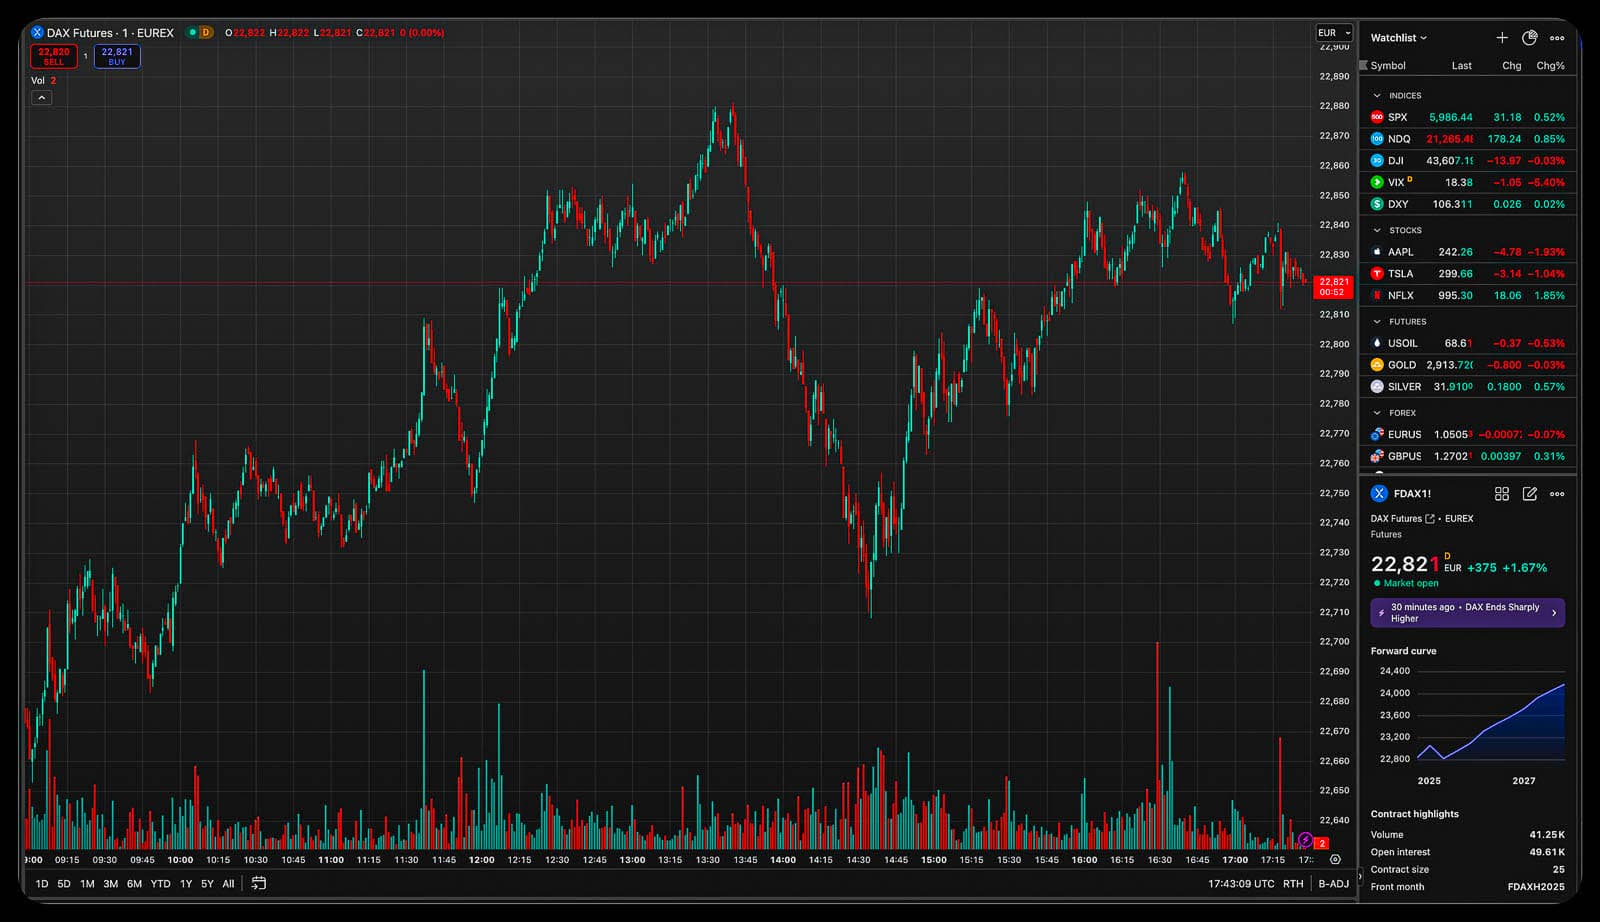
Task: Click the add symbol plus icon in Watchlist
Action: pos(1501,38)
